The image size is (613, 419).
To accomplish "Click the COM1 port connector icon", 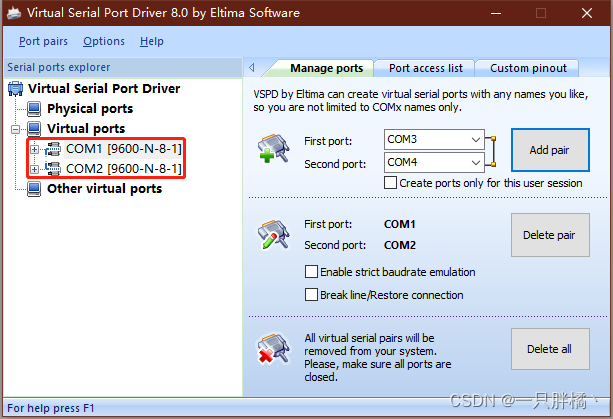I will tap(53, 149).
